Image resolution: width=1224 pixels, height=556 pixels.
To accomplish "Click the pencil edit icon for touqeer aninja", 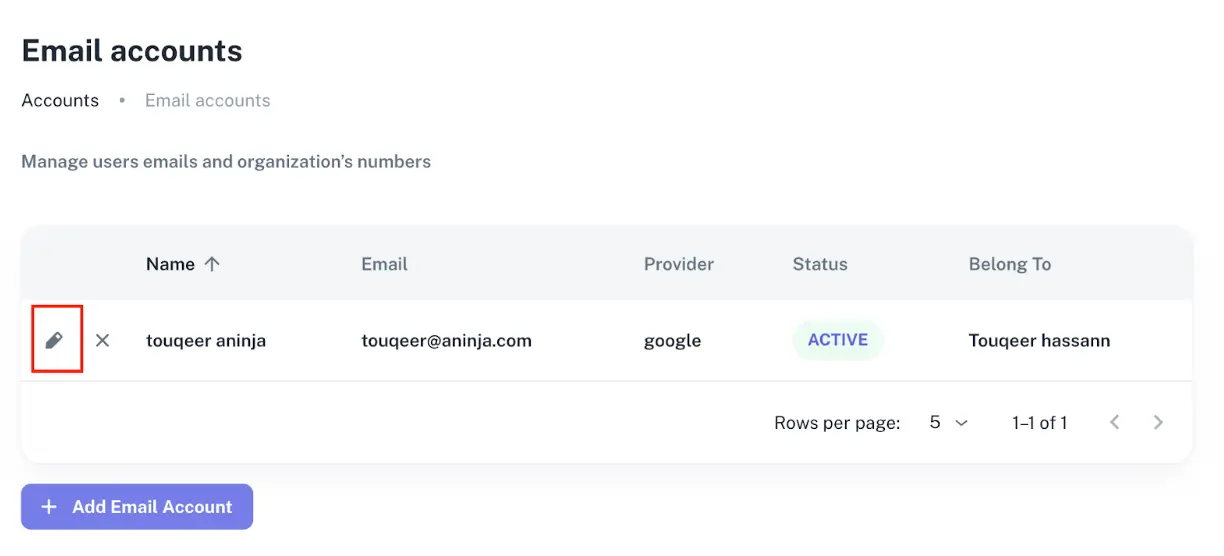I will [55, 341].
